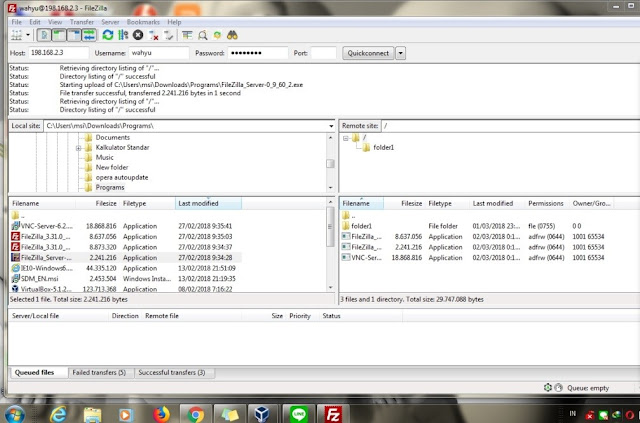640x423 pixels.
Task: Click the FileZilla_Server file icon in local list
Action: (15, 257)
